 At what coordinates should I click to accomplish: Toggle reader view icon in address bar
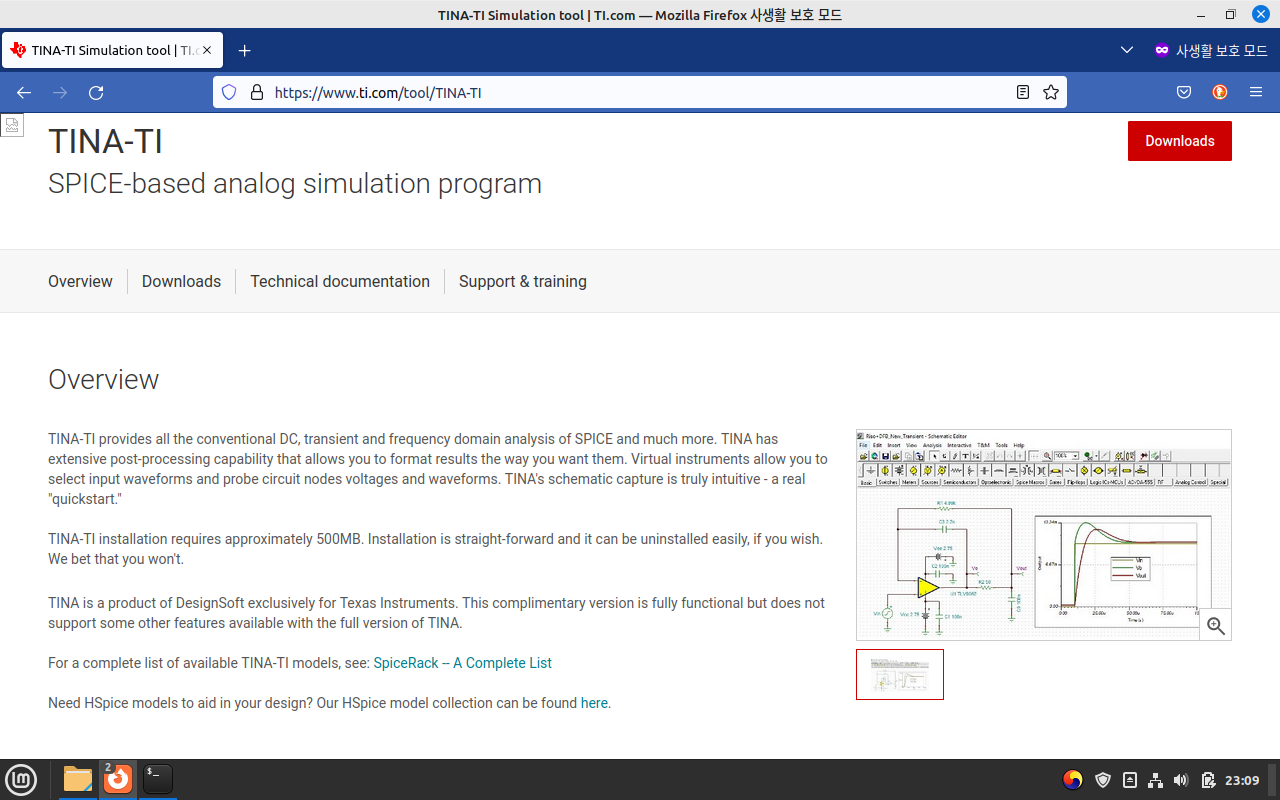(1023, 92)
